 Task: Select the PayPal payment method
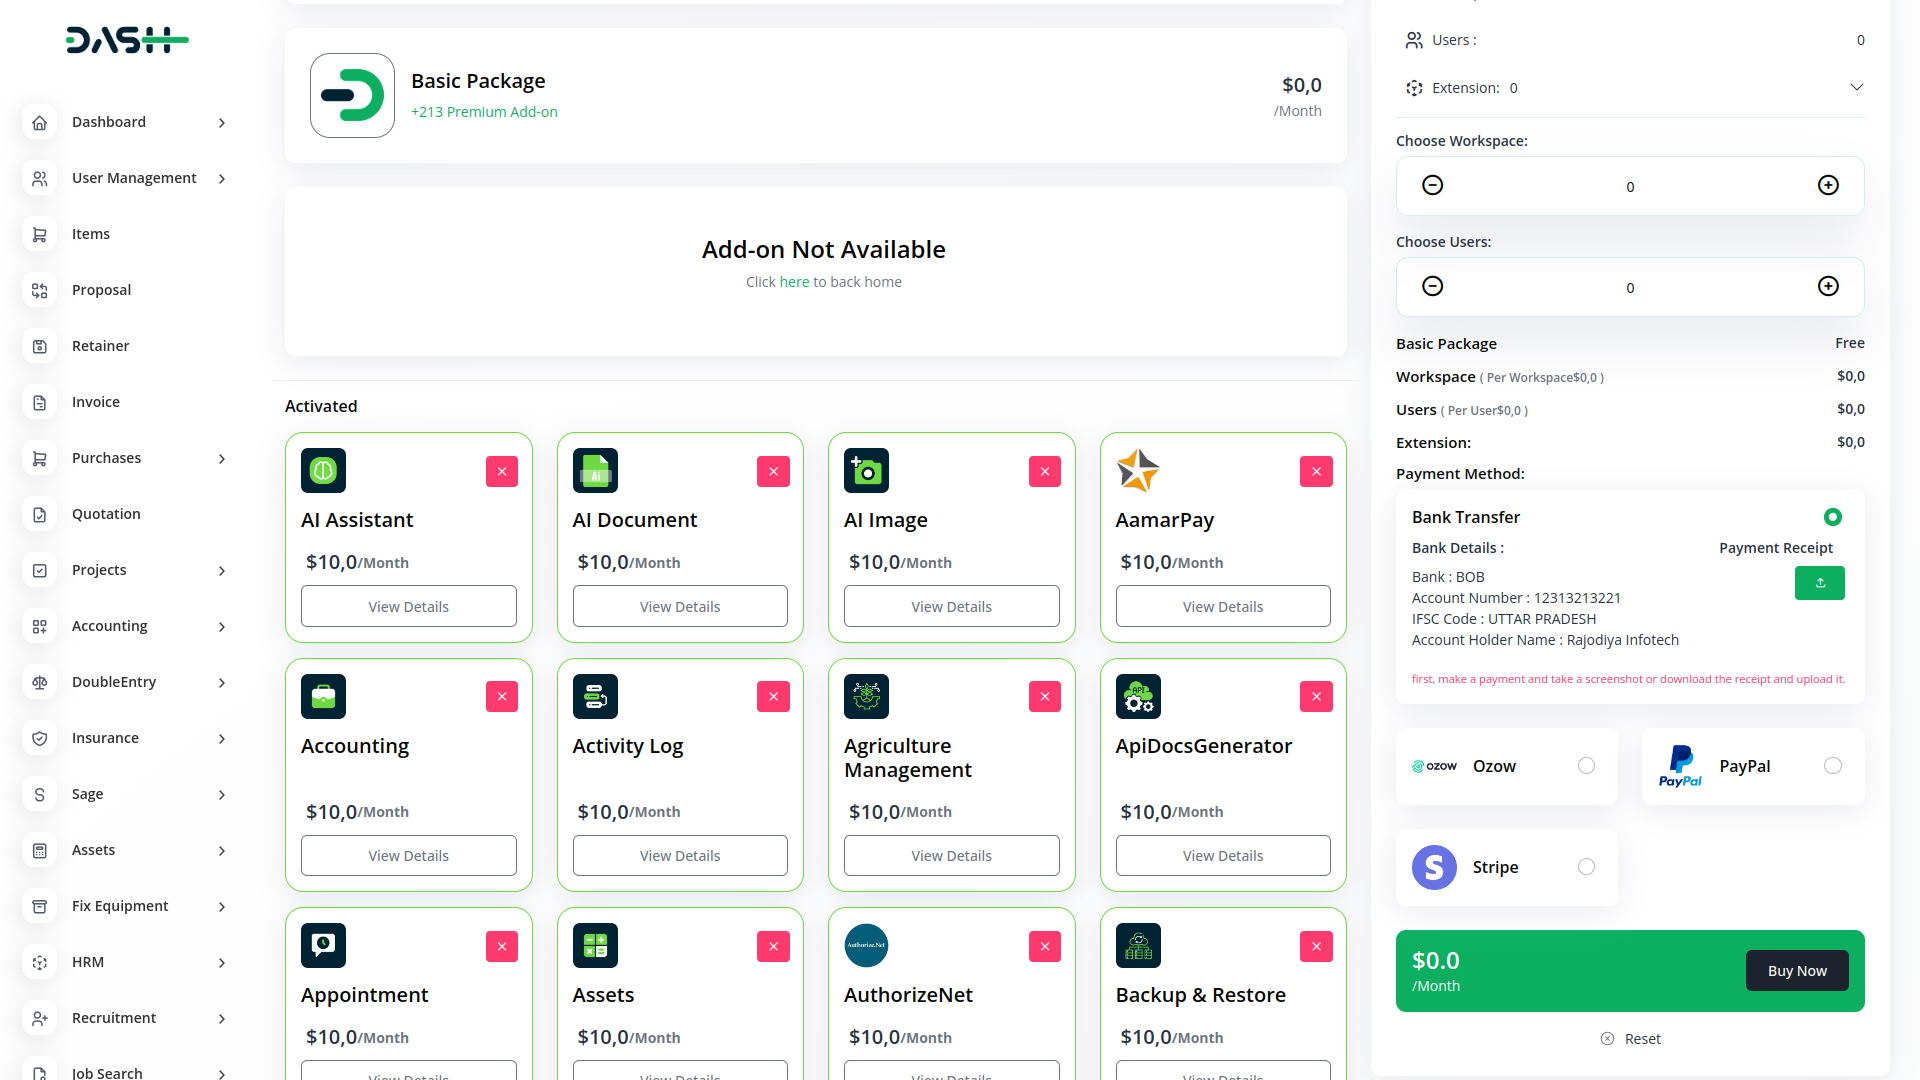coord(1832,766)
